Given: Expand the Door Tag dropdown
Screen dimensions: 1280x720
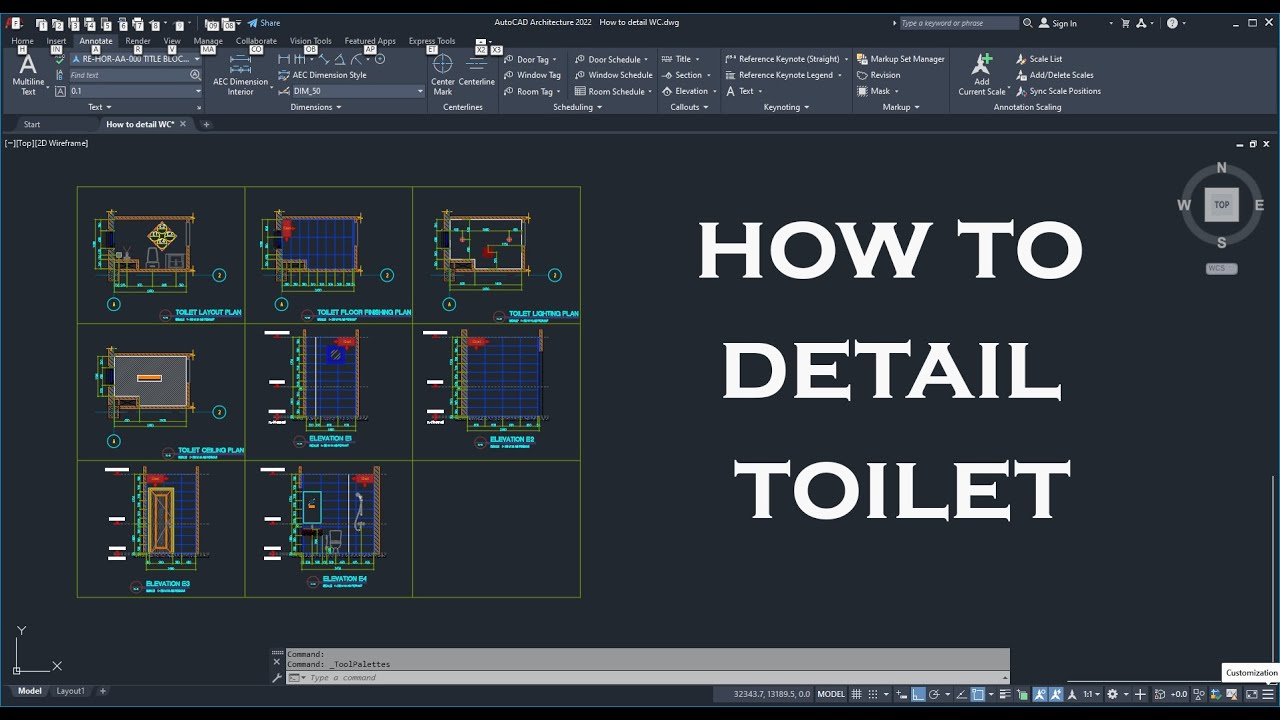Looking at the screenshot, I should point(555,59).
